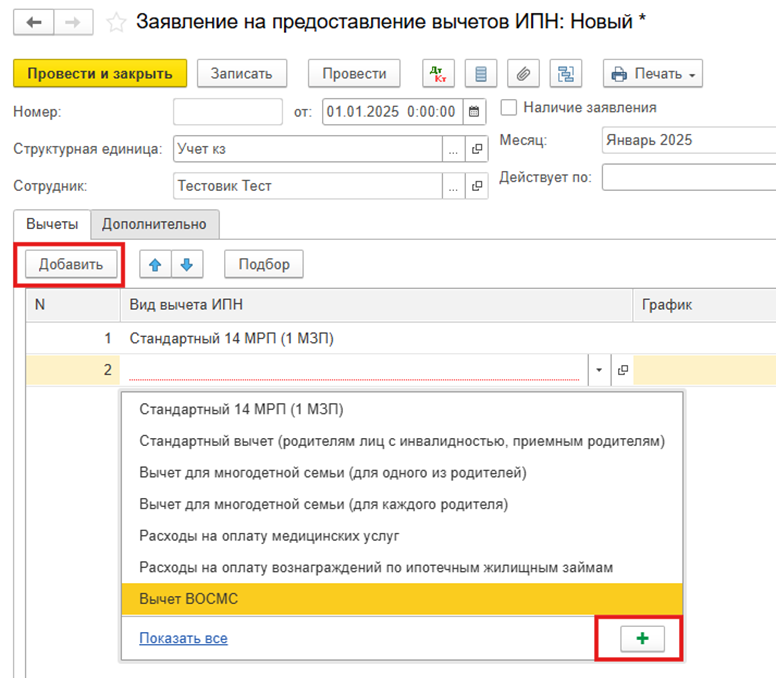Add document to favorites with star icon

pos(116,21)
